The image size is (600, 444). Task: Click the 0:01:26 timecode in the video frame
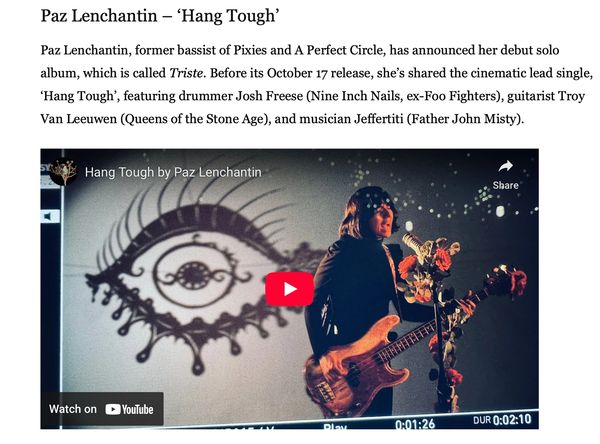point(415,424)
